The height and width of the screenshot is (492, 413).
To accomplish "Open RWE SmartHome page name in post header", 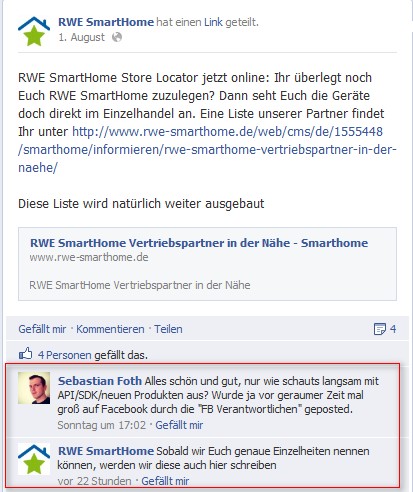I will click(x=106, y=22).
